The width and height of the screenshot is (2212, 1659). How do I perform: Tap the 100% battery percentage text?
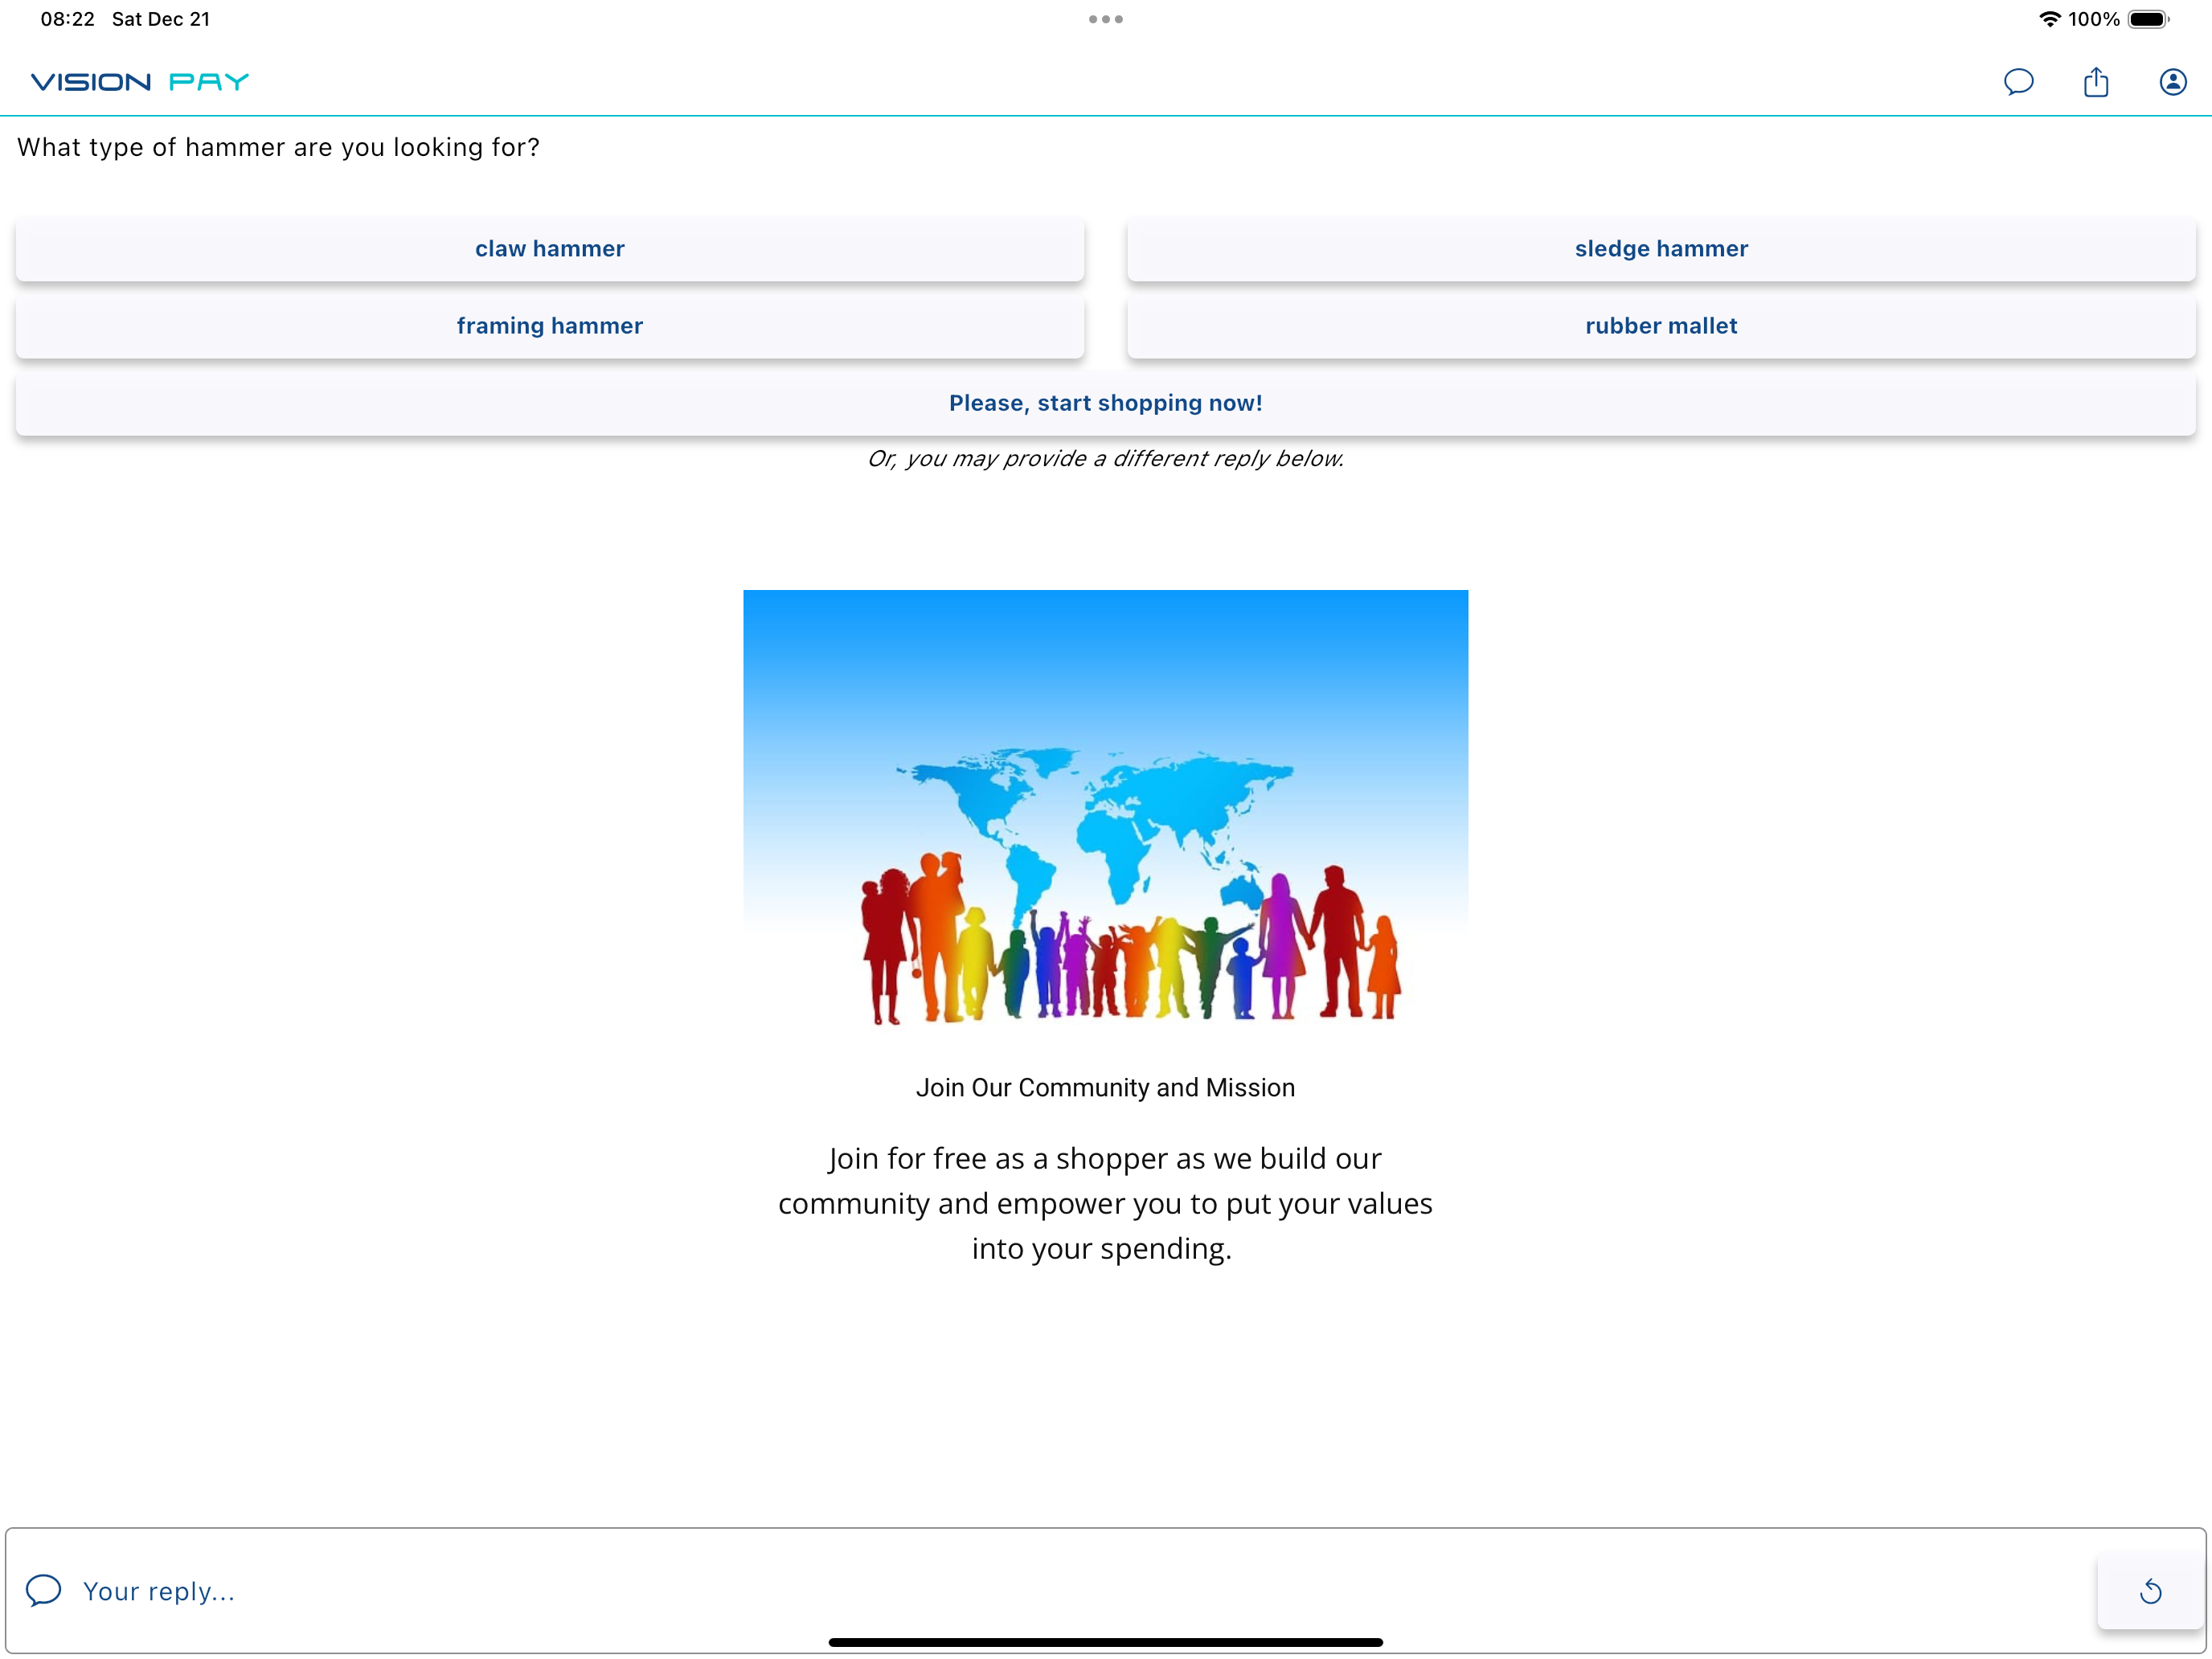(2093, 19)
